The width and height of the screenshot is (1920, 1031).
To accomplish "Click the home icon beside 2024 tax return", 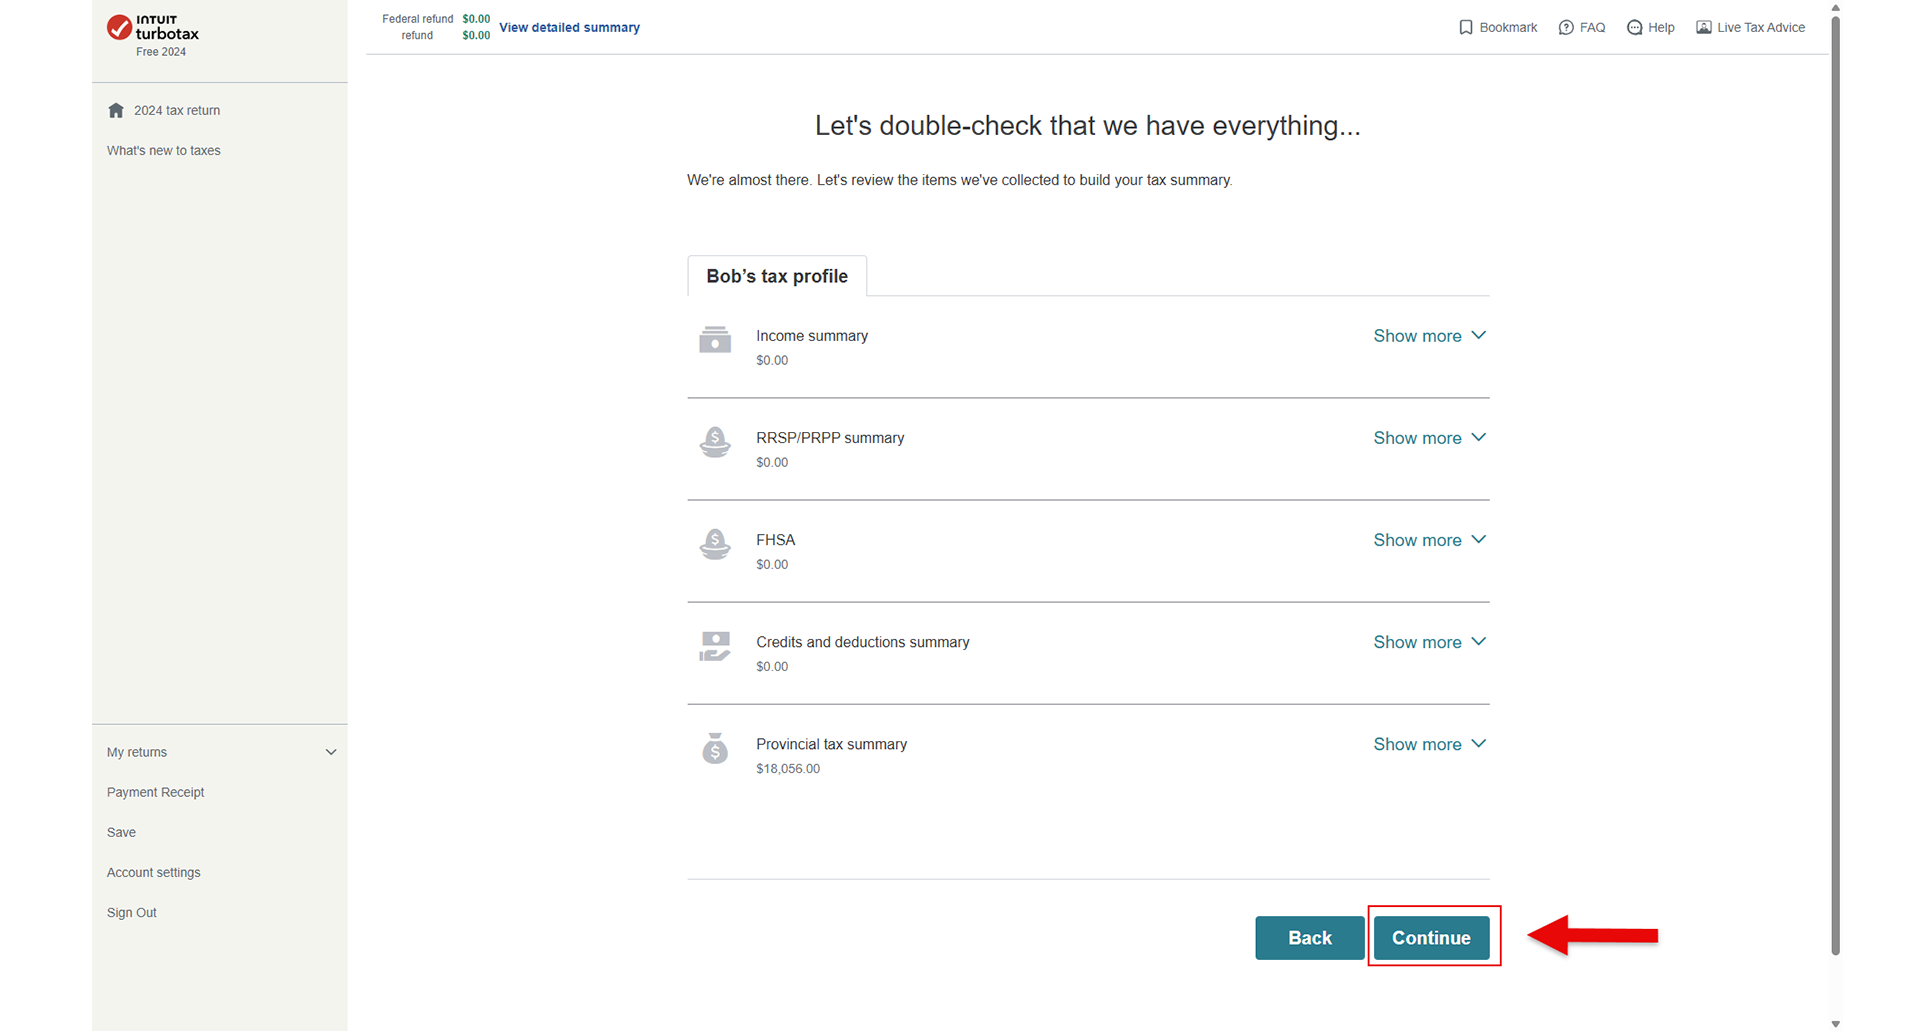I will (116, 110).
